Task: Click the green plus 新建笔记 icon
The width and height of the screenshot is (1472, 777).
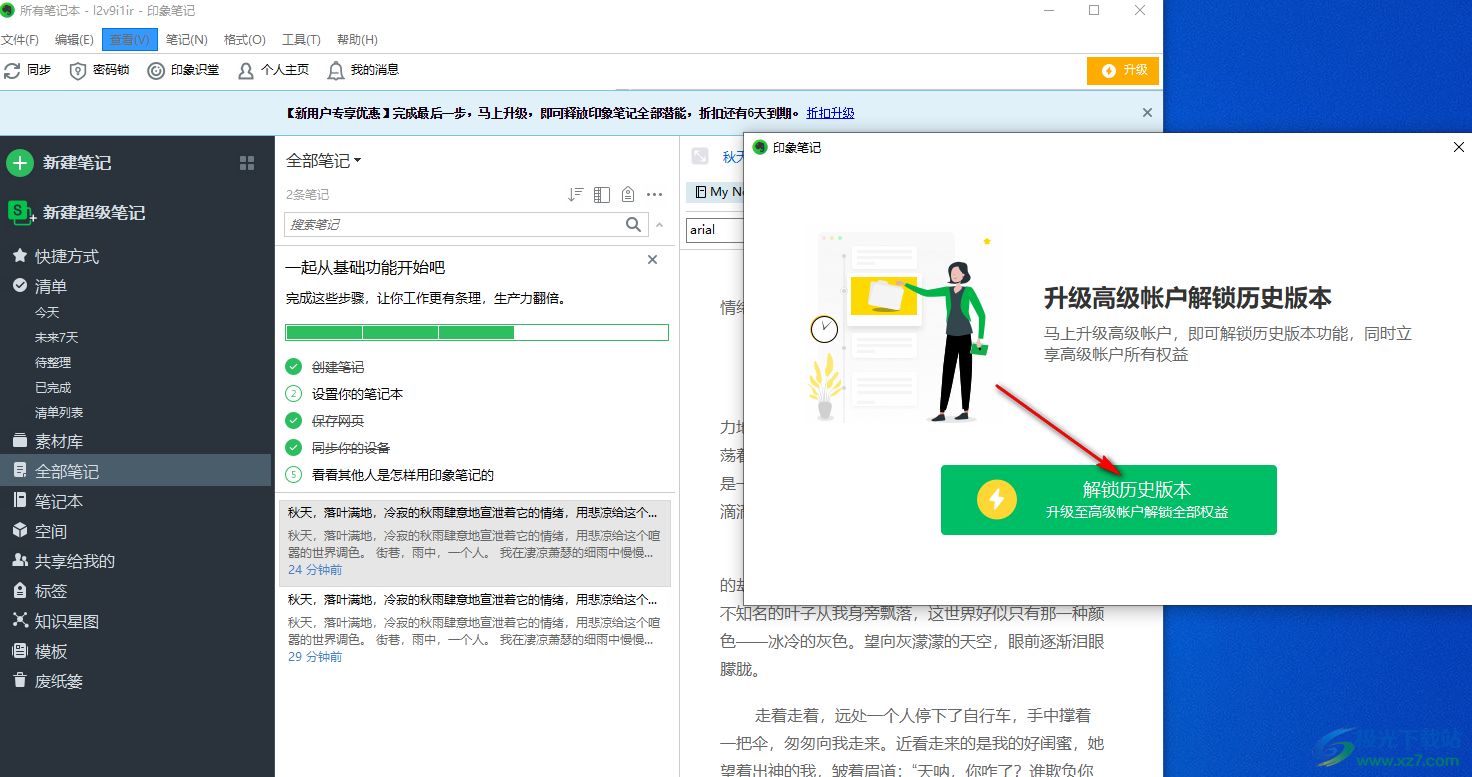Action: pos(20,163)
